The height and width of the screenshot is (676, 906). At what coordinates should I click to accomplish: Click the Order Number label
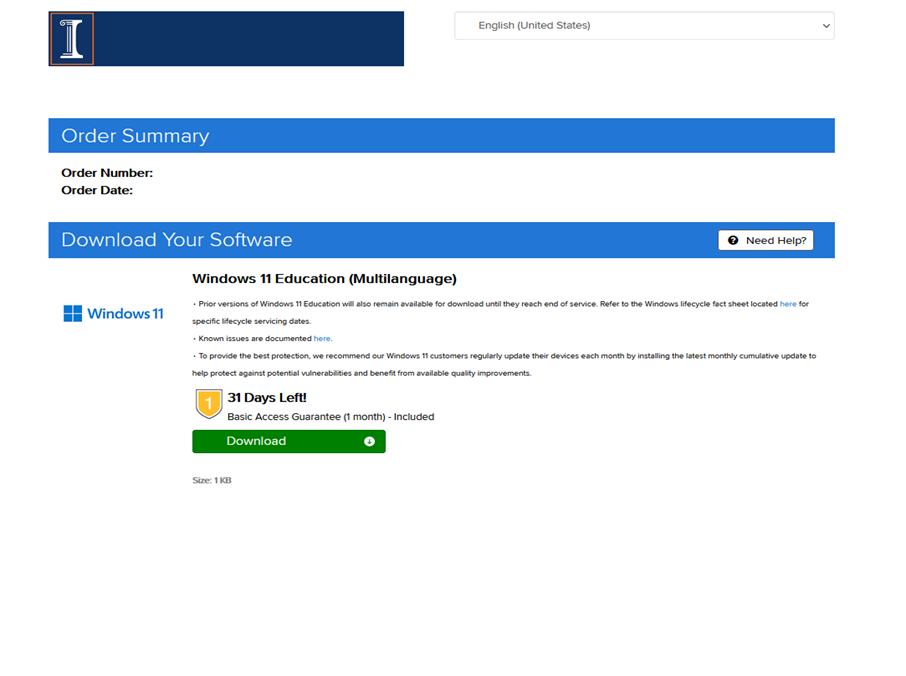pos(107,173)
